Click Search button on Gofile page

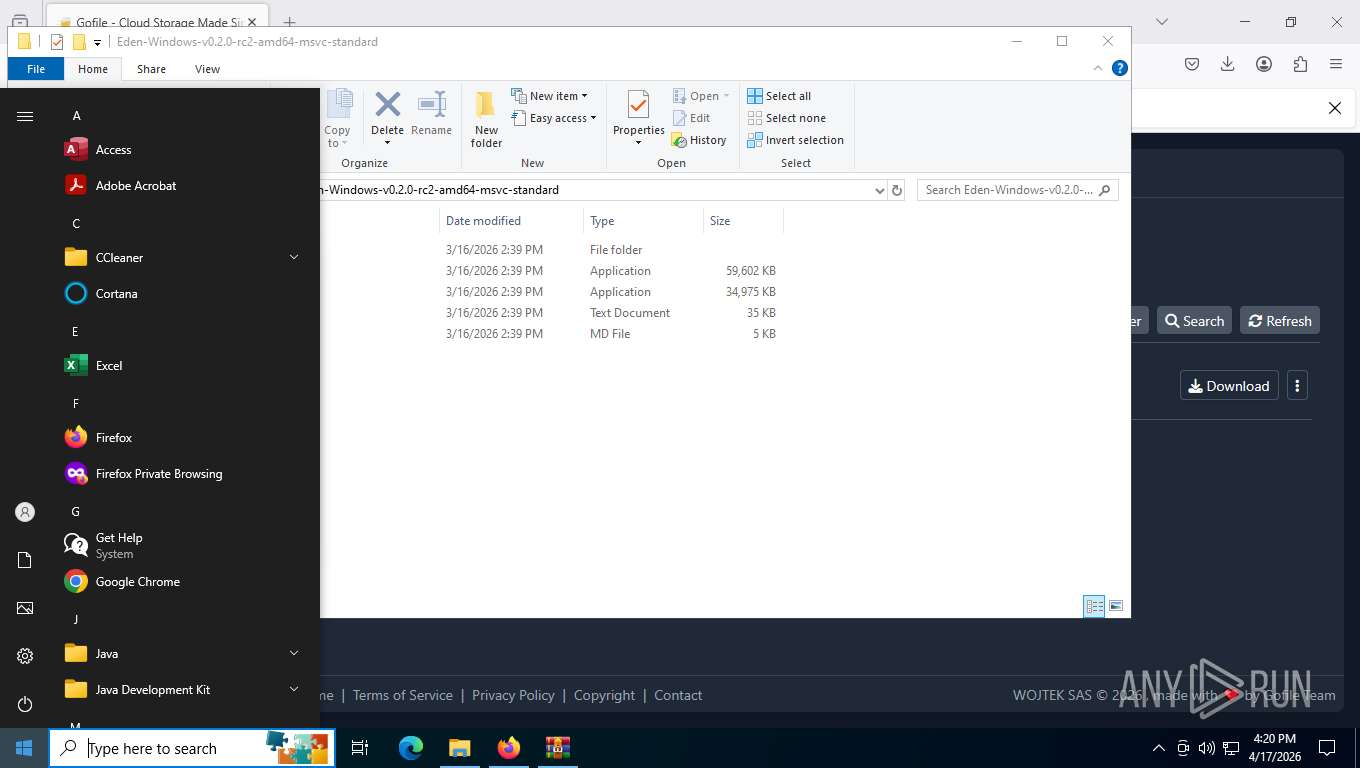tap(1194, 321)
